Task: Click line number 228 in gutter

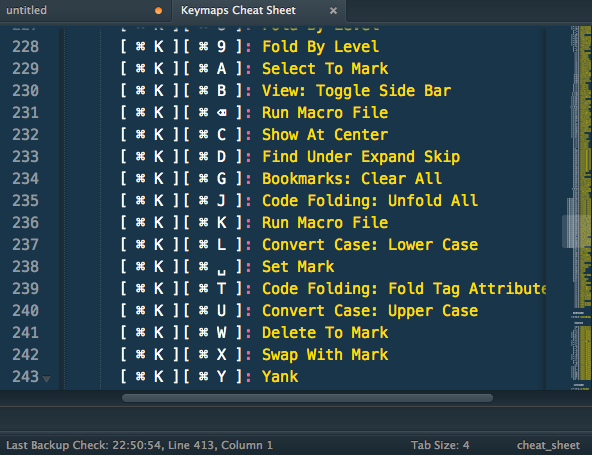Action: pos(25,47)
